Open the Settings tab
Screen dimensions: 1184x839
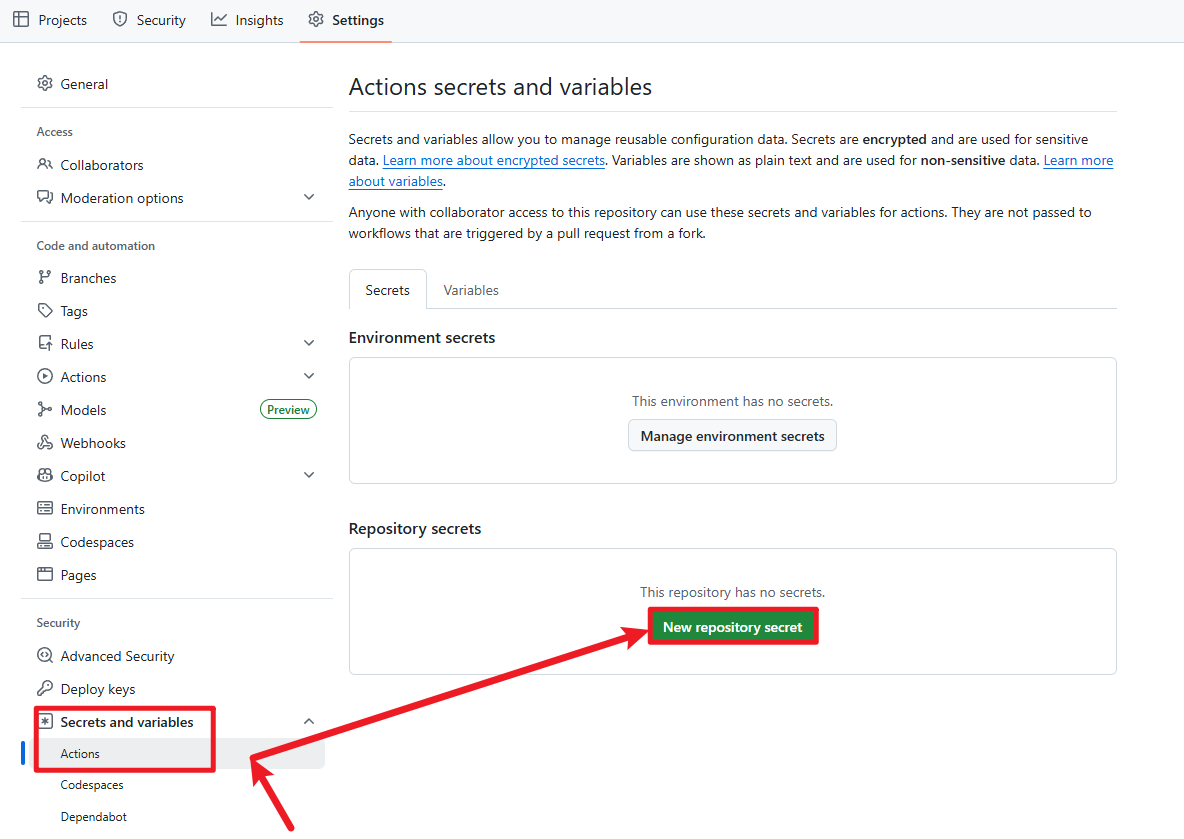pos(347,20)
